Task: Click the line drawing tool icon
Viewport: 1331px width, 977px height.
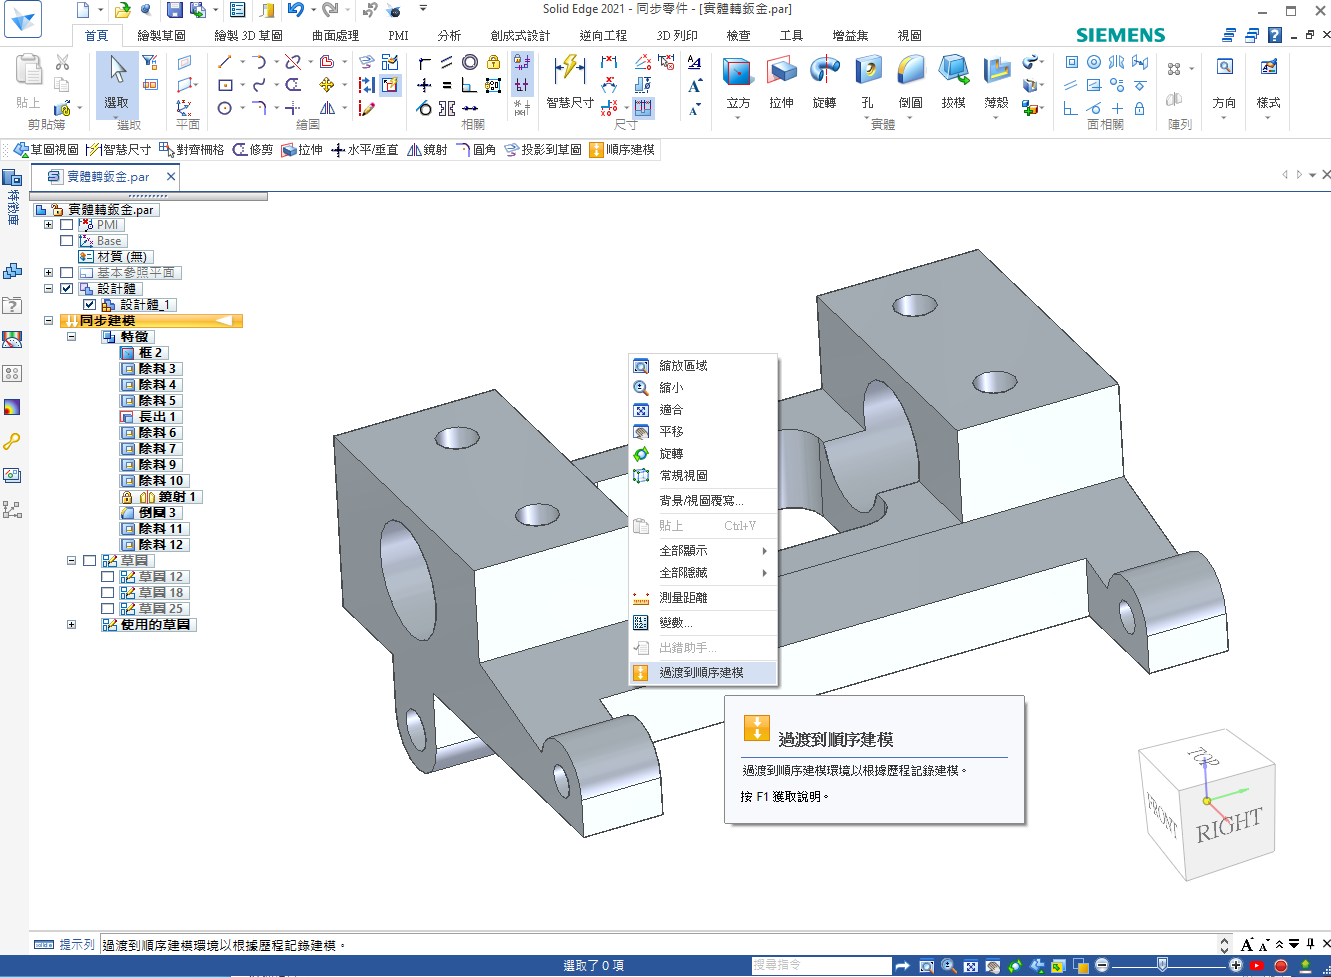Action: pos(225,62)
